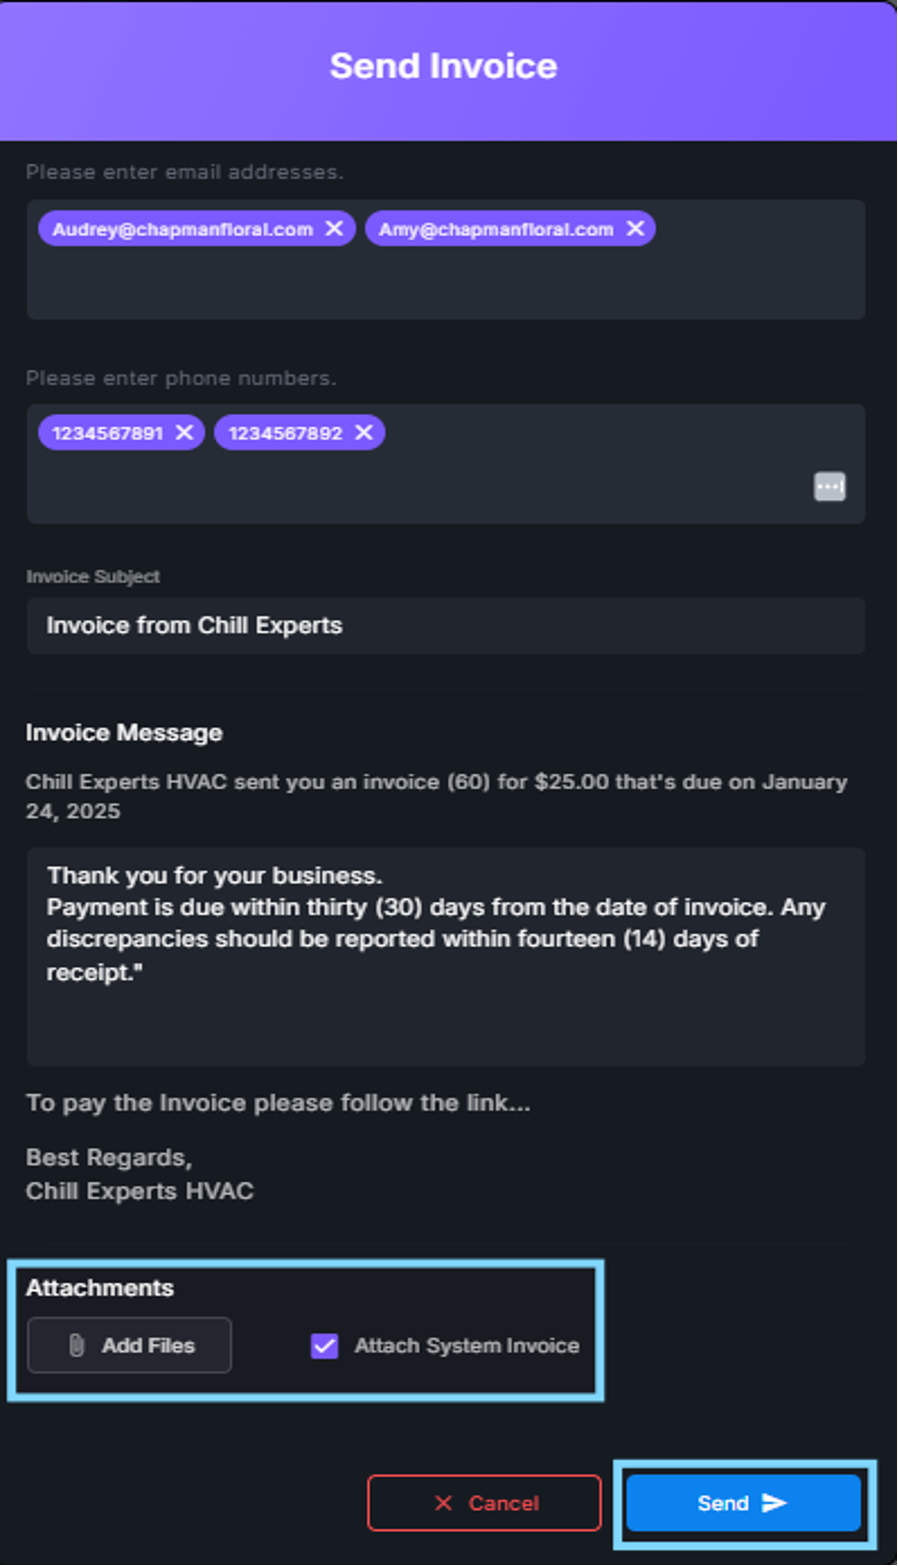898x1566 pixels.
Task: Remove Amy@chapmanfloral.com email chip
Action: tap(635, 229)
